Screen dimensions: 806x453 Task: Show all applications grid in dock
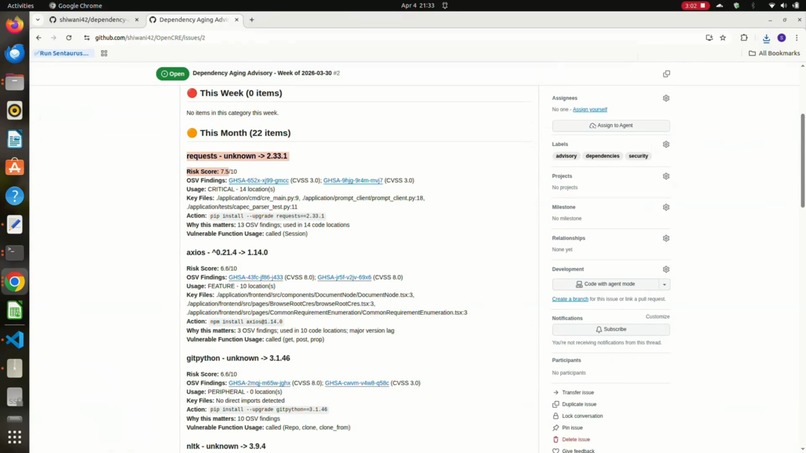(14, 437)
